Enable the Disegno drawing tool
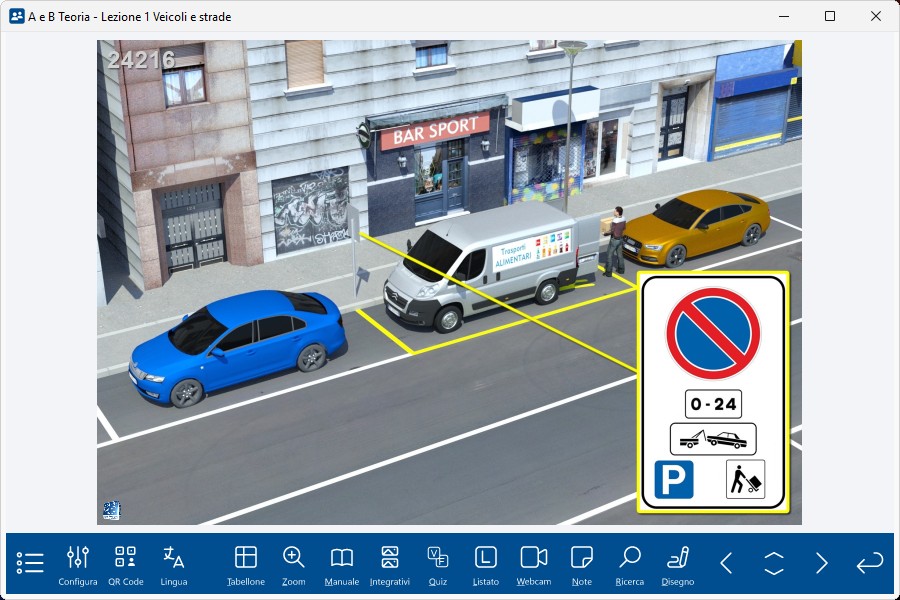Screen dimensions: 900x600 [x=678, y=564]
